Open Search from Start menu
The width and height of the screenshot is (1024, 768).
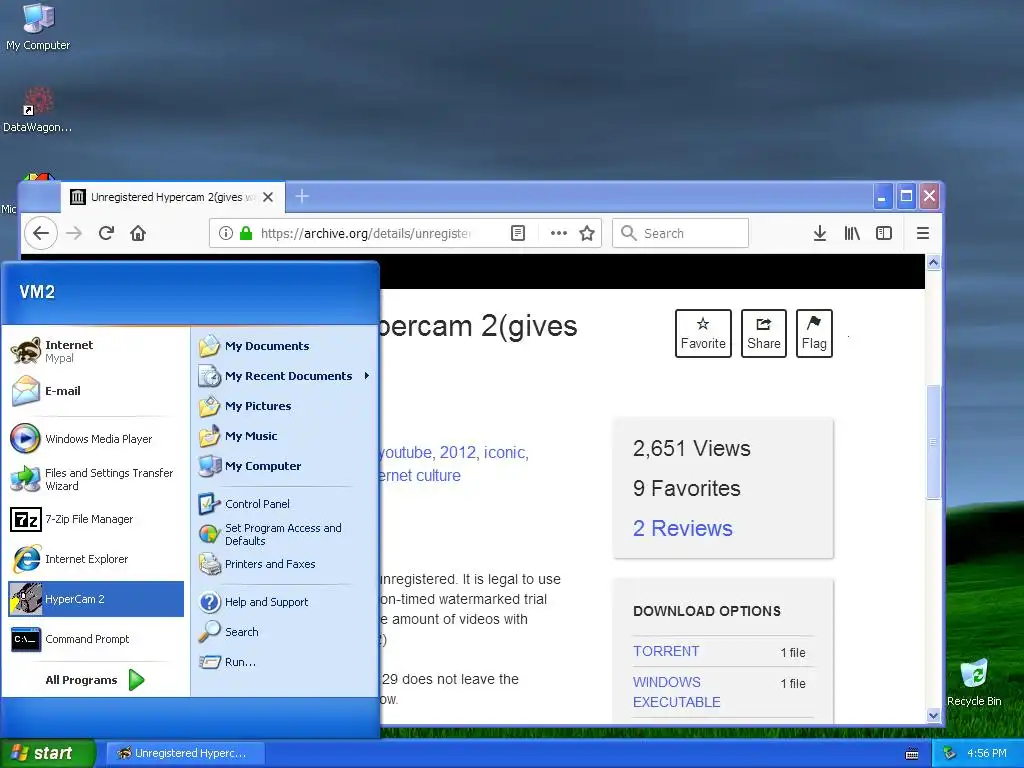284,632
